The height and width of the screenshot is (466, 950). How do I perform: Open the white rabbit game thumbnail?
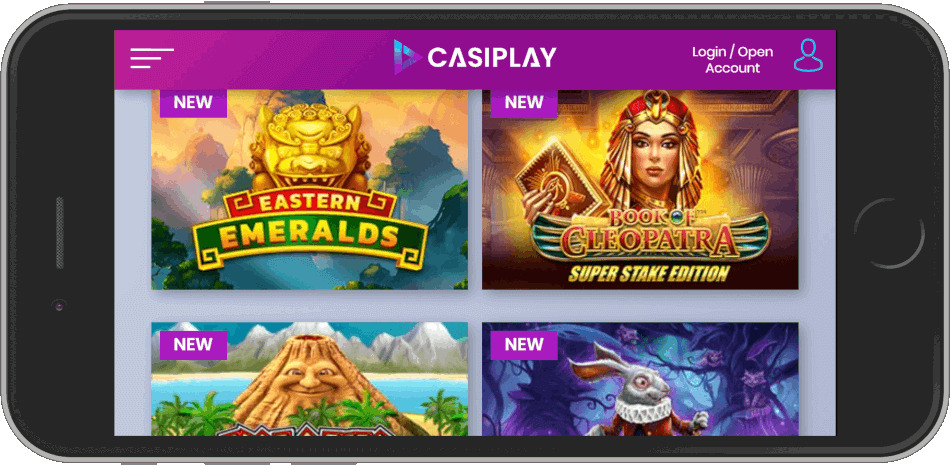pyautogui.click(x=640, y=379)
